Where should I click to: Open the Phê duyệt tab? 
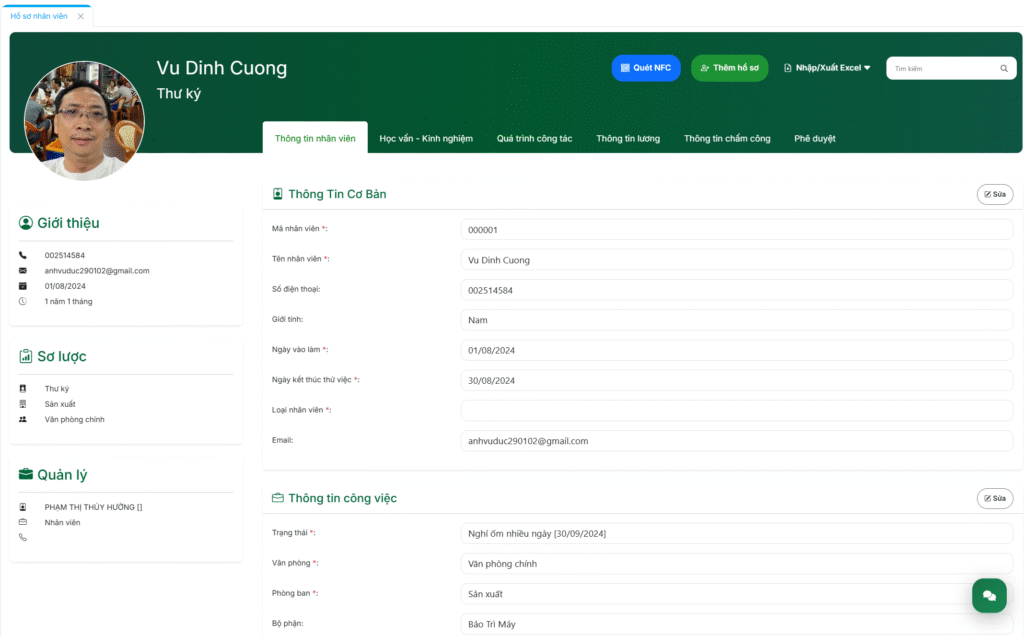tap(814, 138)
